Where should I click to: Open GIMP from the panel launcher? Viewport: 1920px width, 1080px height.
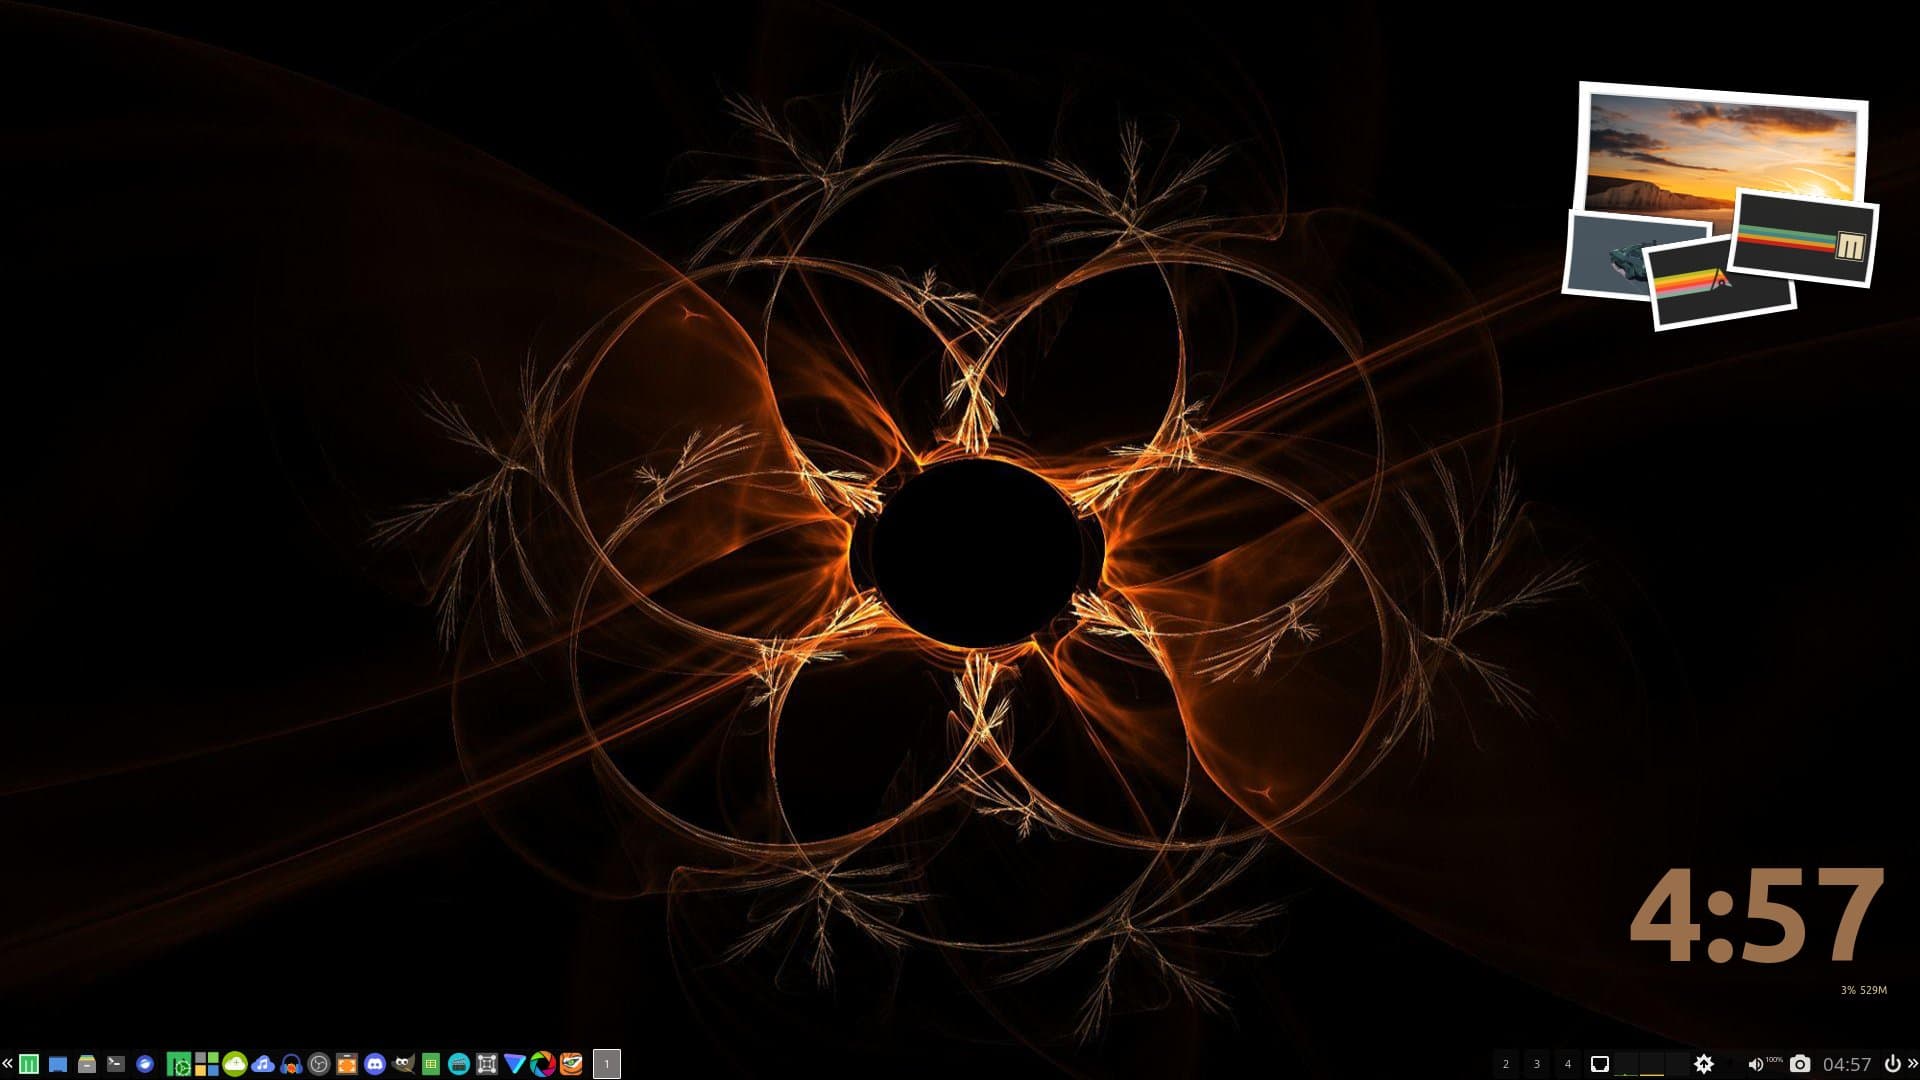(x=404, y=1064)
